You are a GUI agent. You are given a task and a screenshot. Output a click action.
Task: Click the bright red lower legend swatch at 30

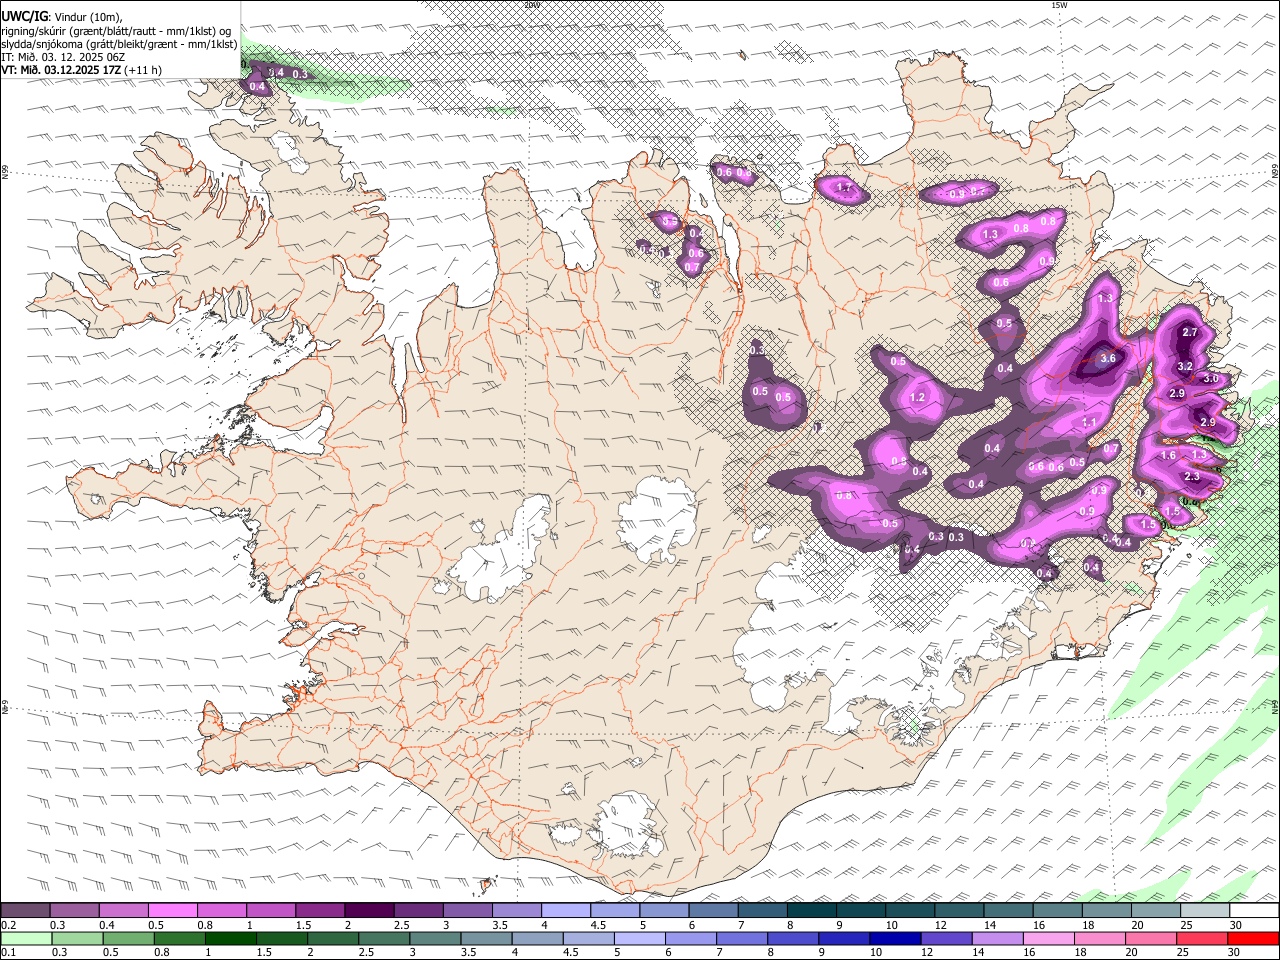pos(1252,939)
